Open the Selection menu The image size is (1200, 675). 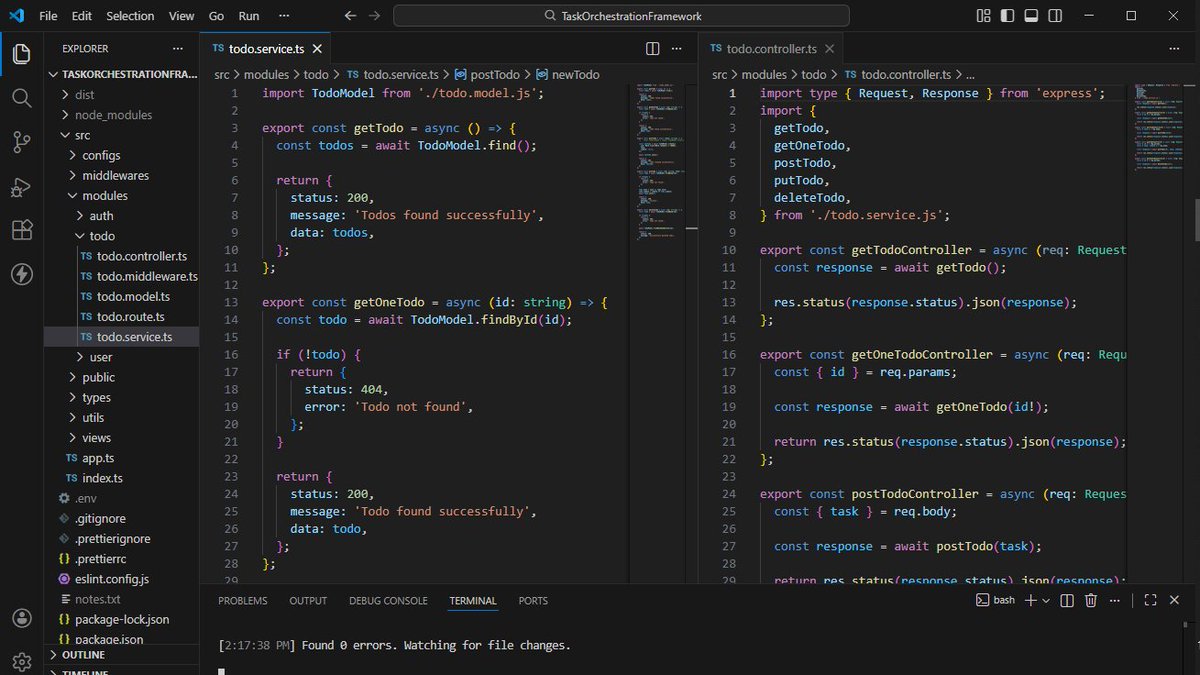130,16
